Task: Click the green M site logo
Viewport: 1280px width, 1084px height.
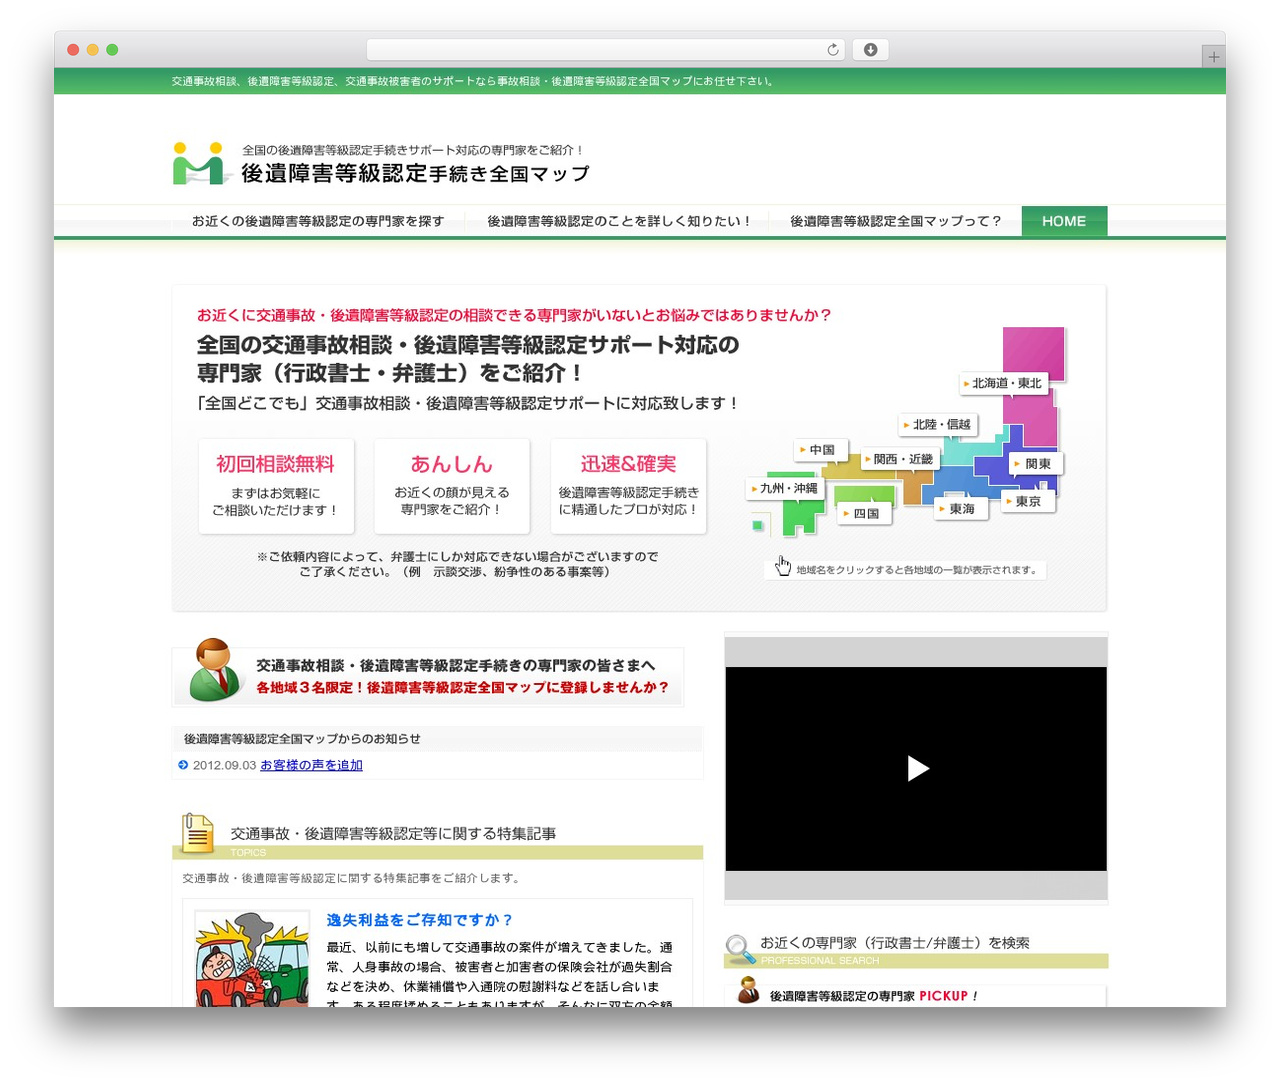Action: coord(199,163)
